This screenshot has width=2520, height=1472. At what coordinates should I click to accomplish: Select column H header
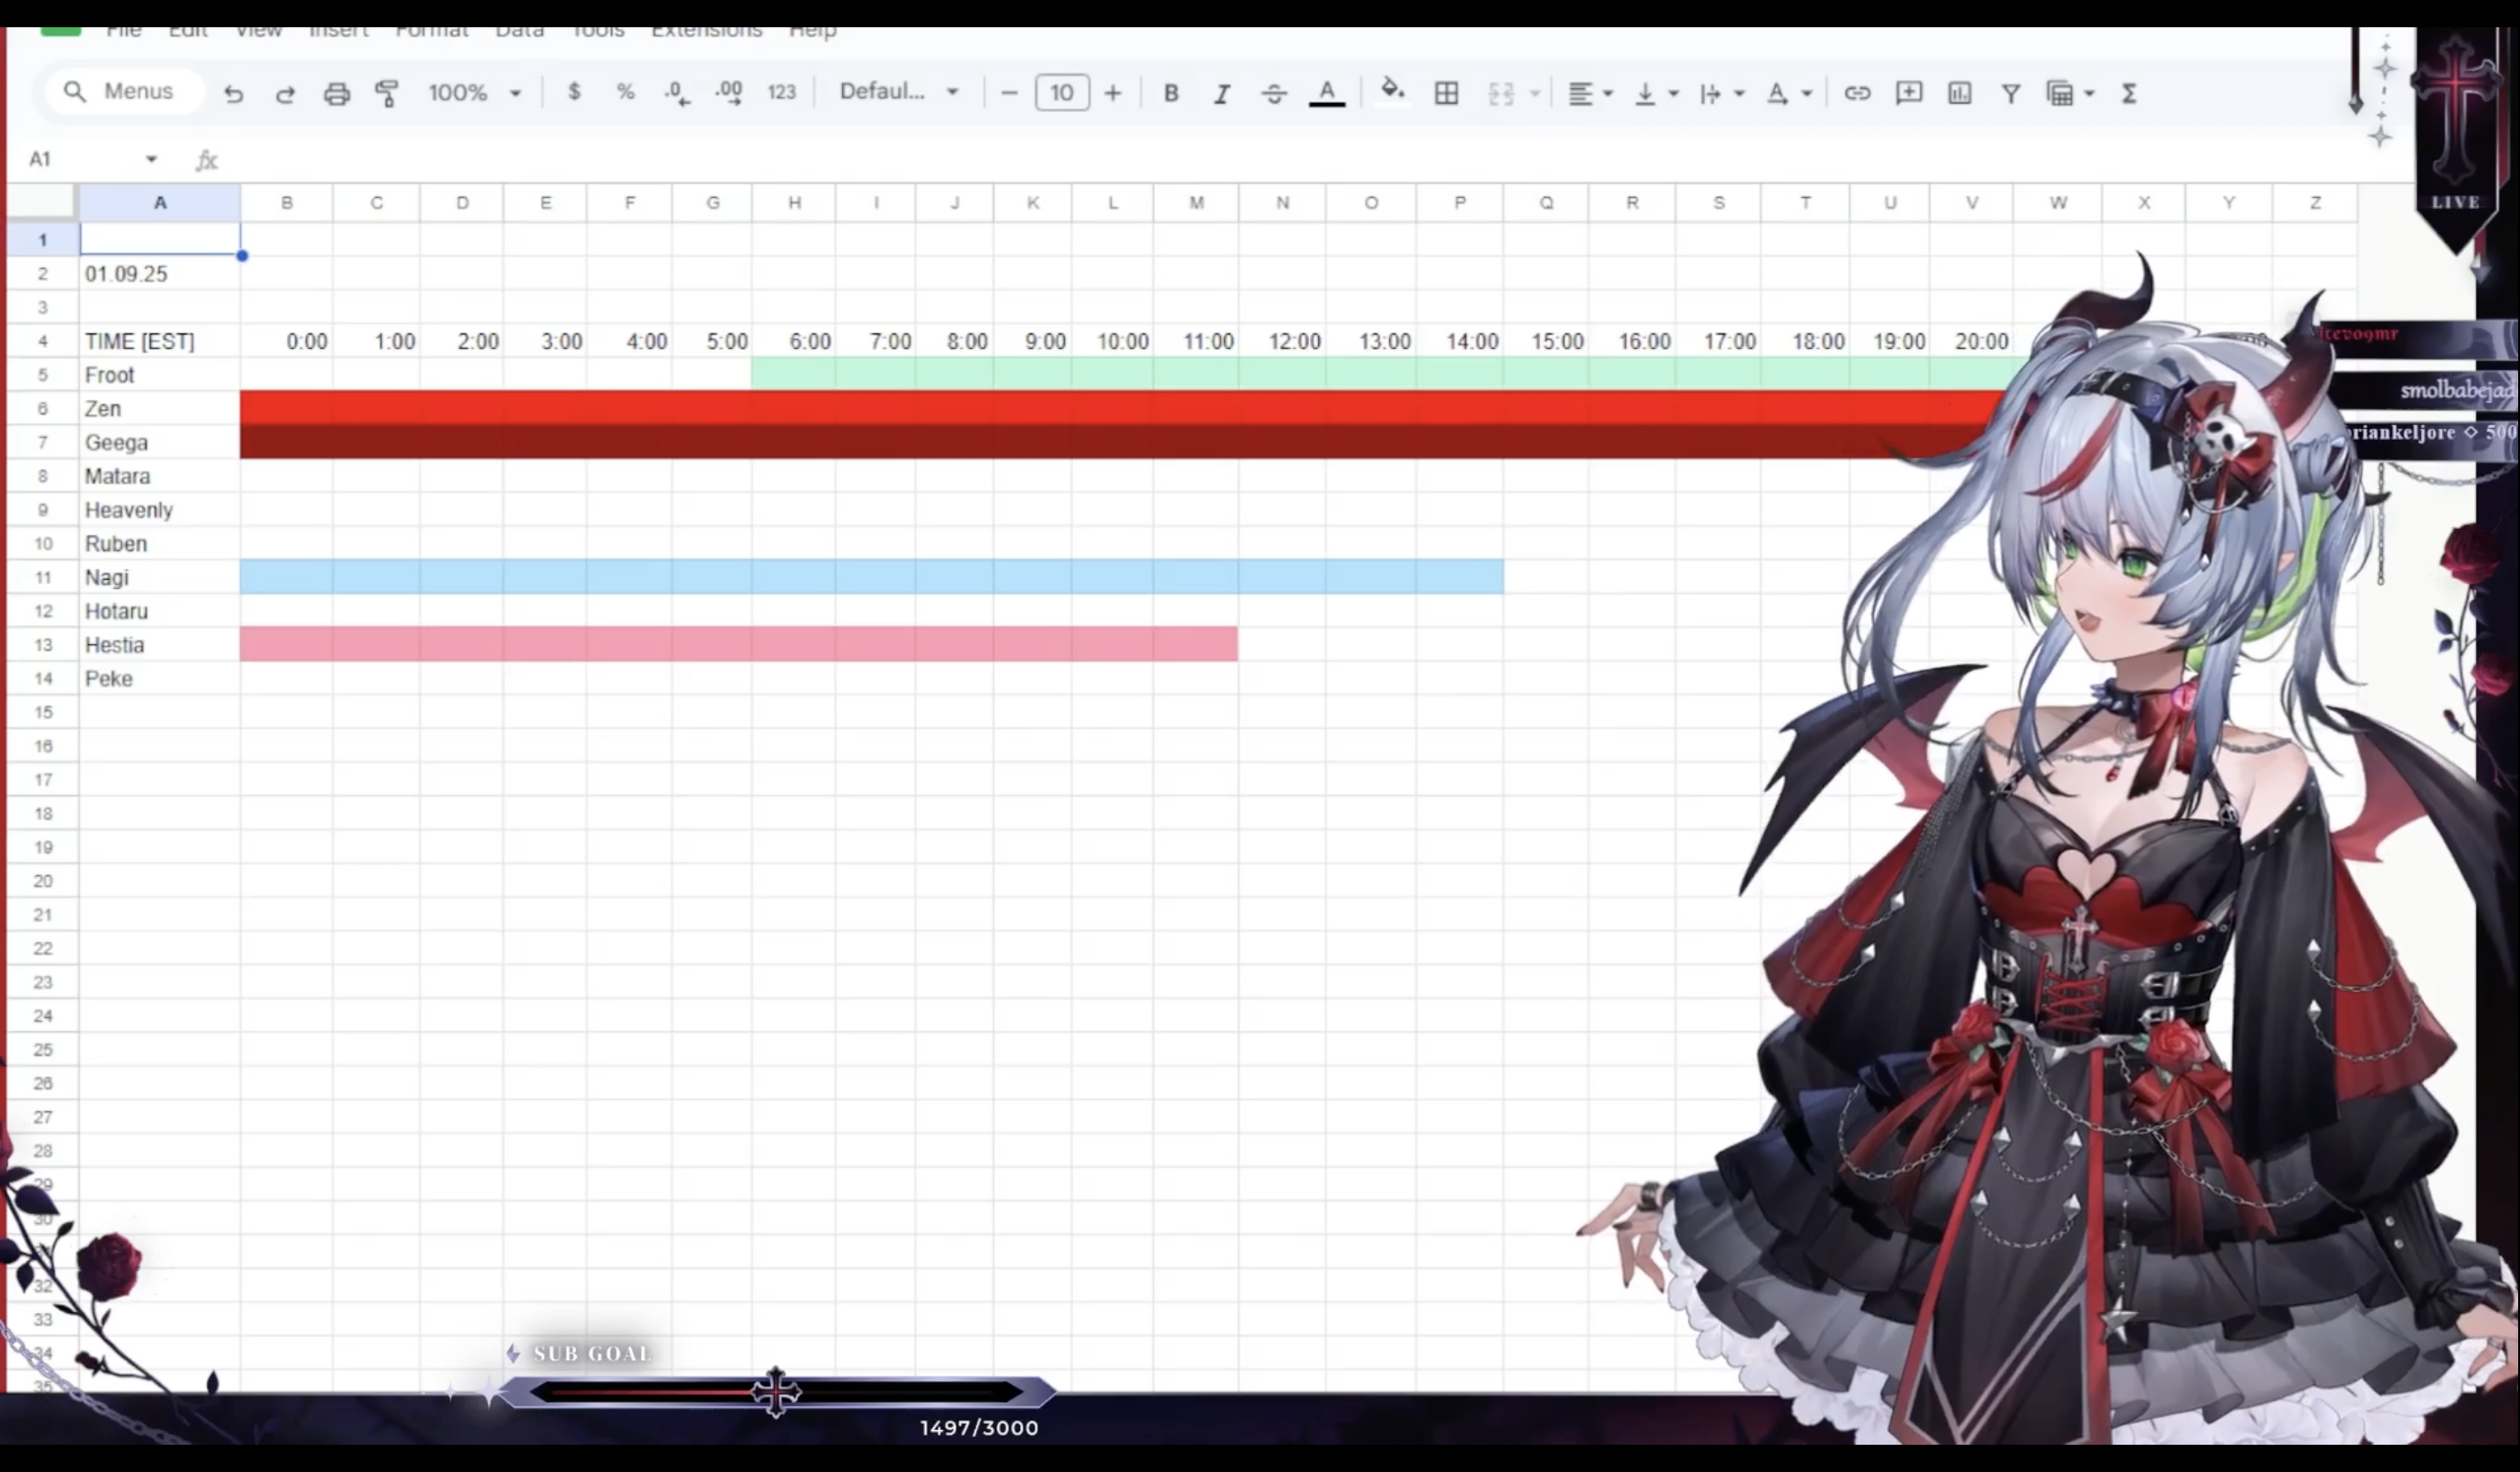[x=794, y=202]
